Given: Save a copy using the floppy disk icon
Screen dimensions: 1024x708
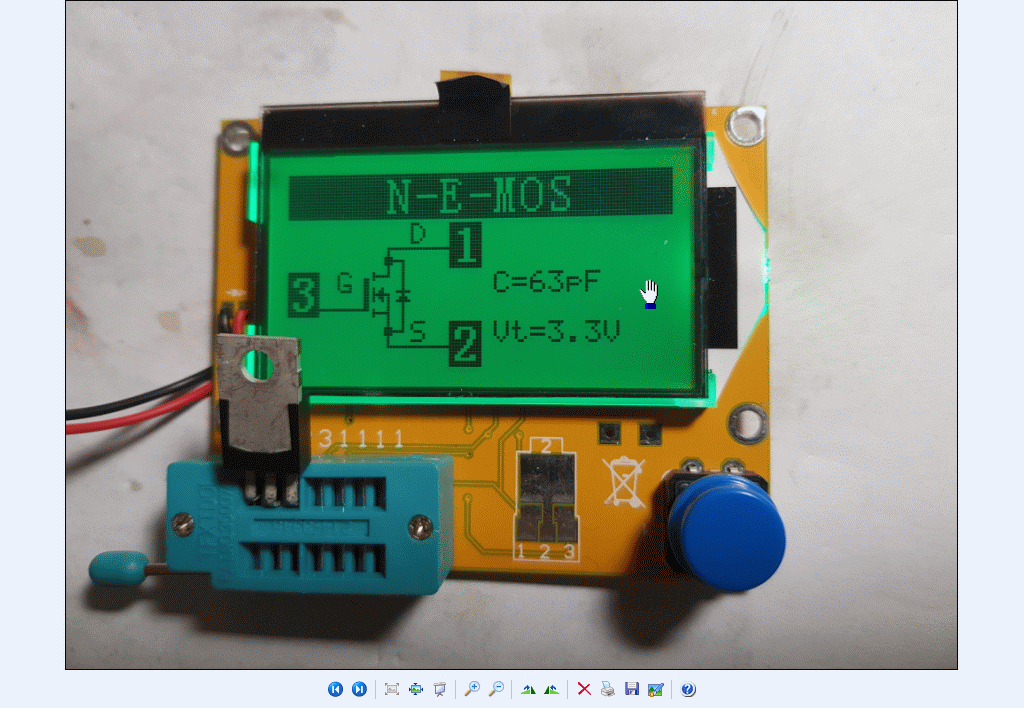Looking at the screenshot, I should 631,689.
